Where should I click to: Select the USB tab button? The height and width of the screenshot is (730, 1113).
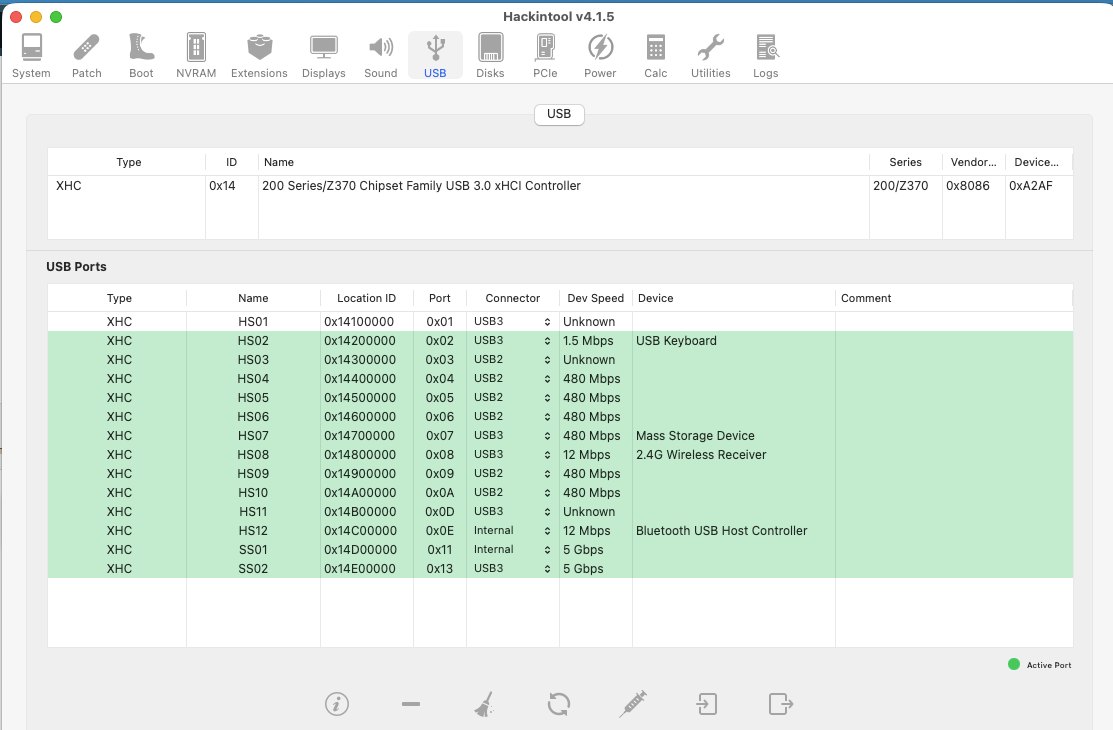(559, 114)
